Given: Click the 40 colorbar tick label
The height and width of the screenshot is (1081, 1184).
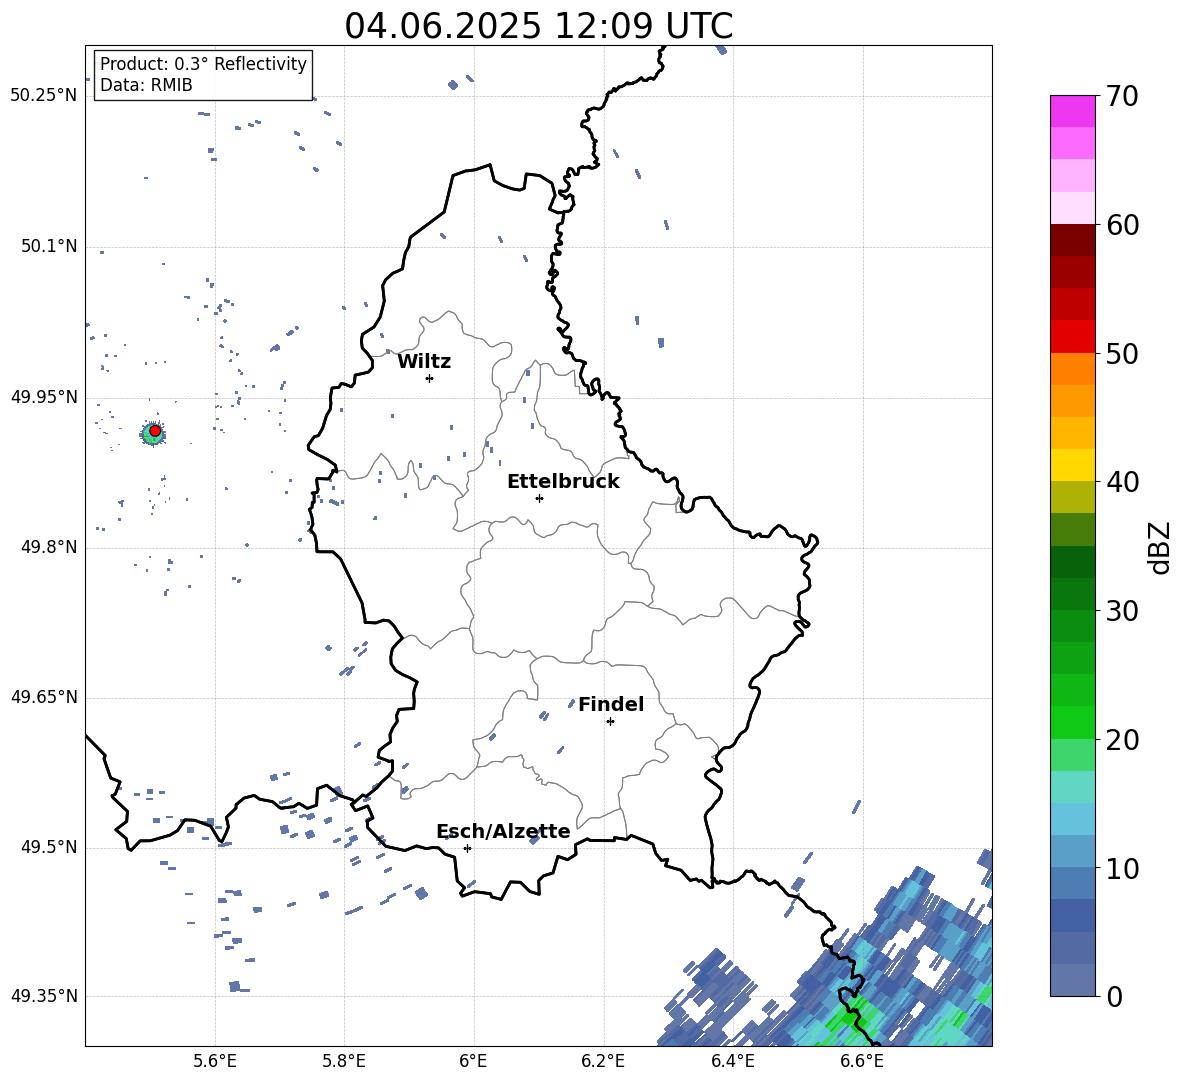Looking at the screenshot, I should click(1122, 482).
